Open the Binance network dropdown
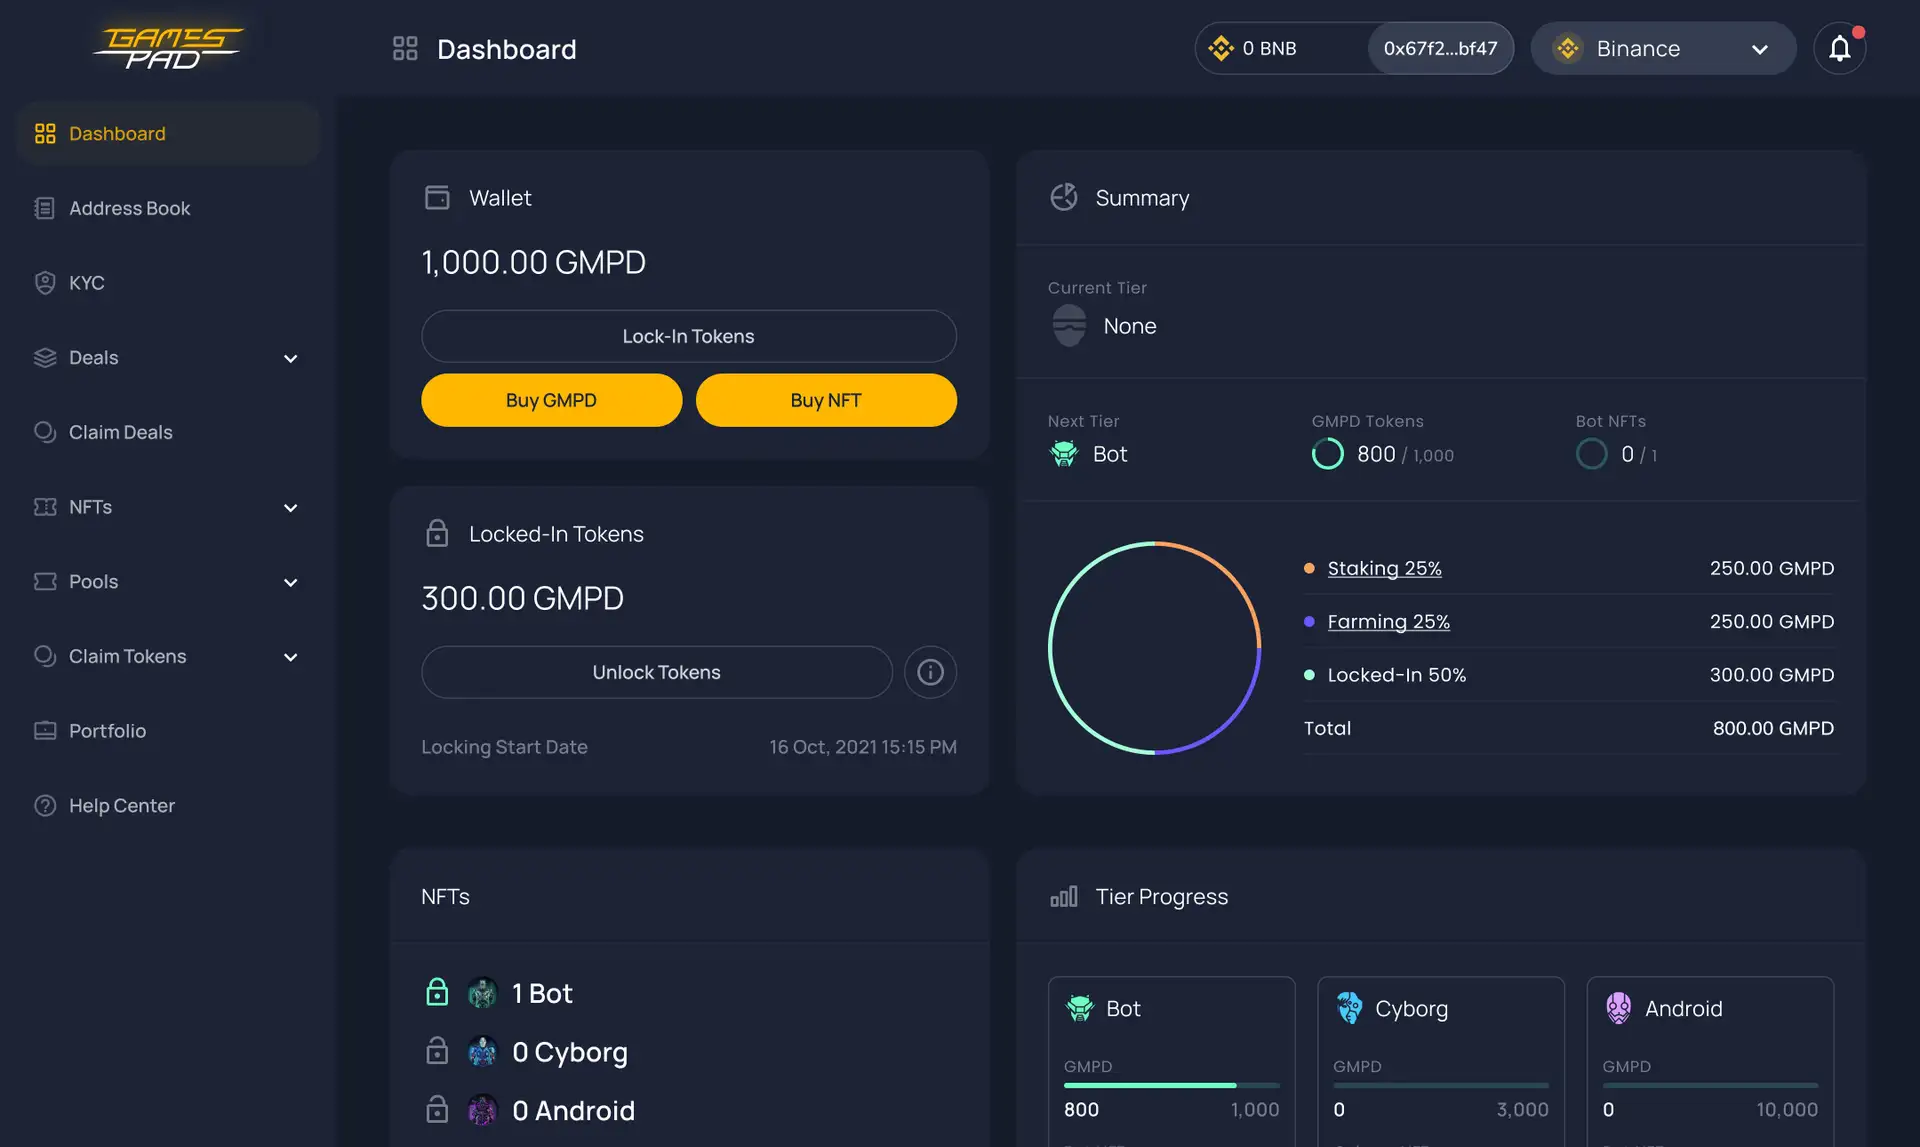The width and height of the screenshot is (1920, 1147). (x=1663, y=48)
